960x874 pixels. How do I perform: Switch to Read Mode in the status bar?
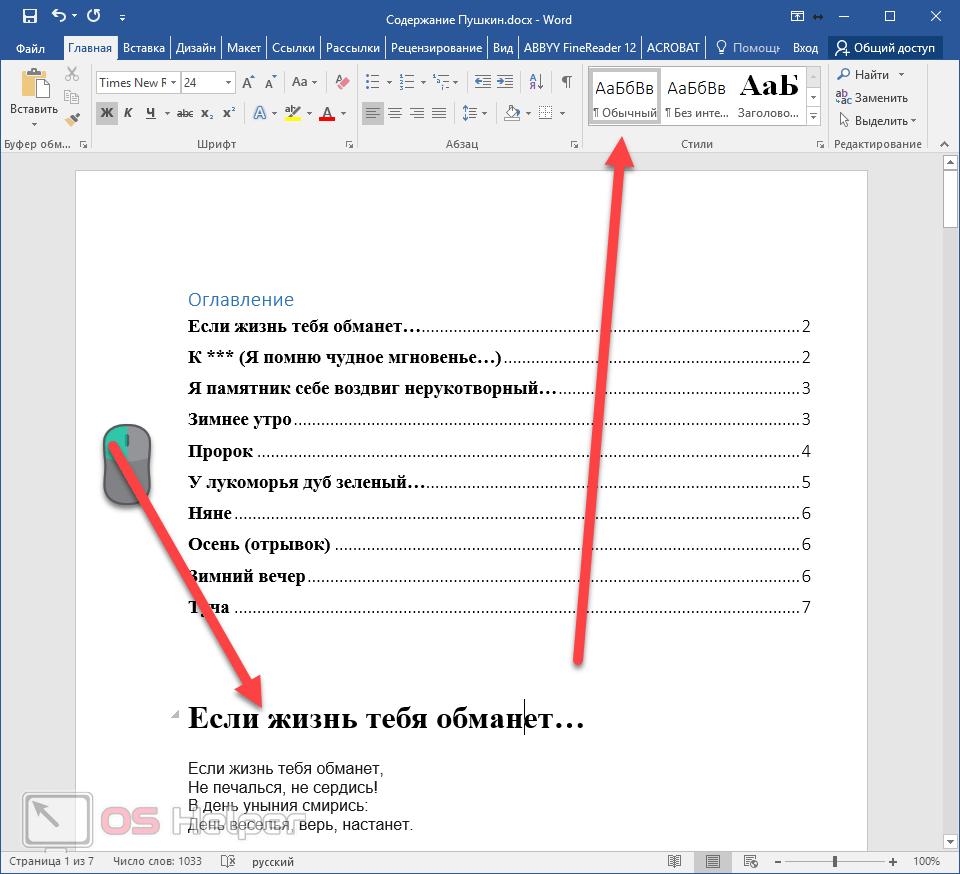674,861
